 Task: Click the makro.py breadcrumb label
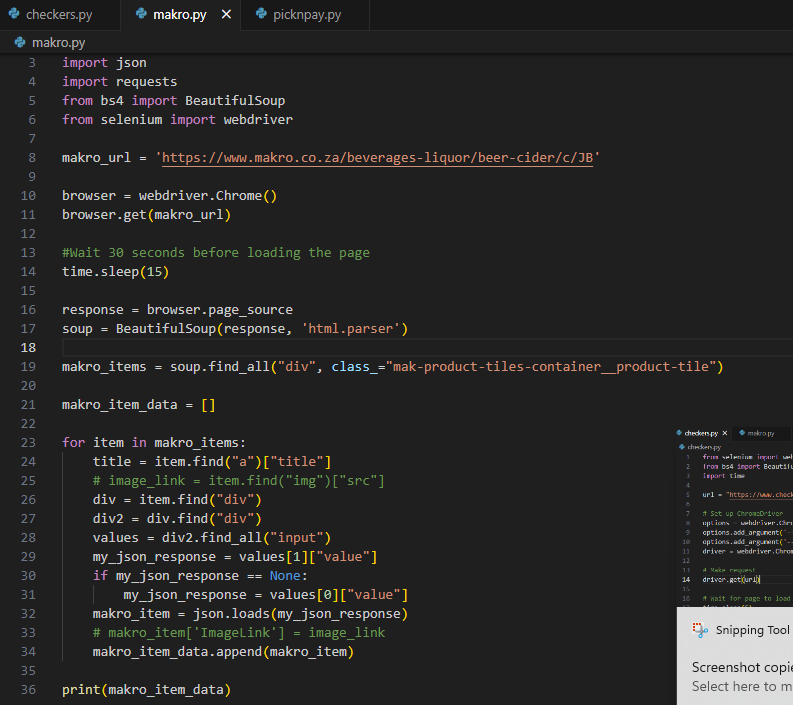click(x=58, y=42)
